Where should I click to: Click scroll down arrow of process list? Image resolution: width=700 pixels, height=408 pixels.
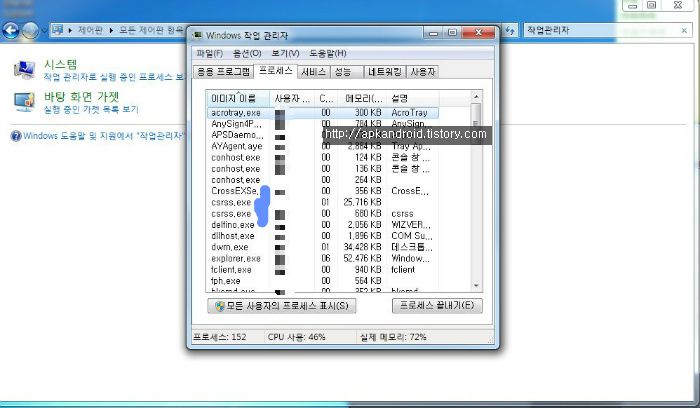click(x=476, y=285)
